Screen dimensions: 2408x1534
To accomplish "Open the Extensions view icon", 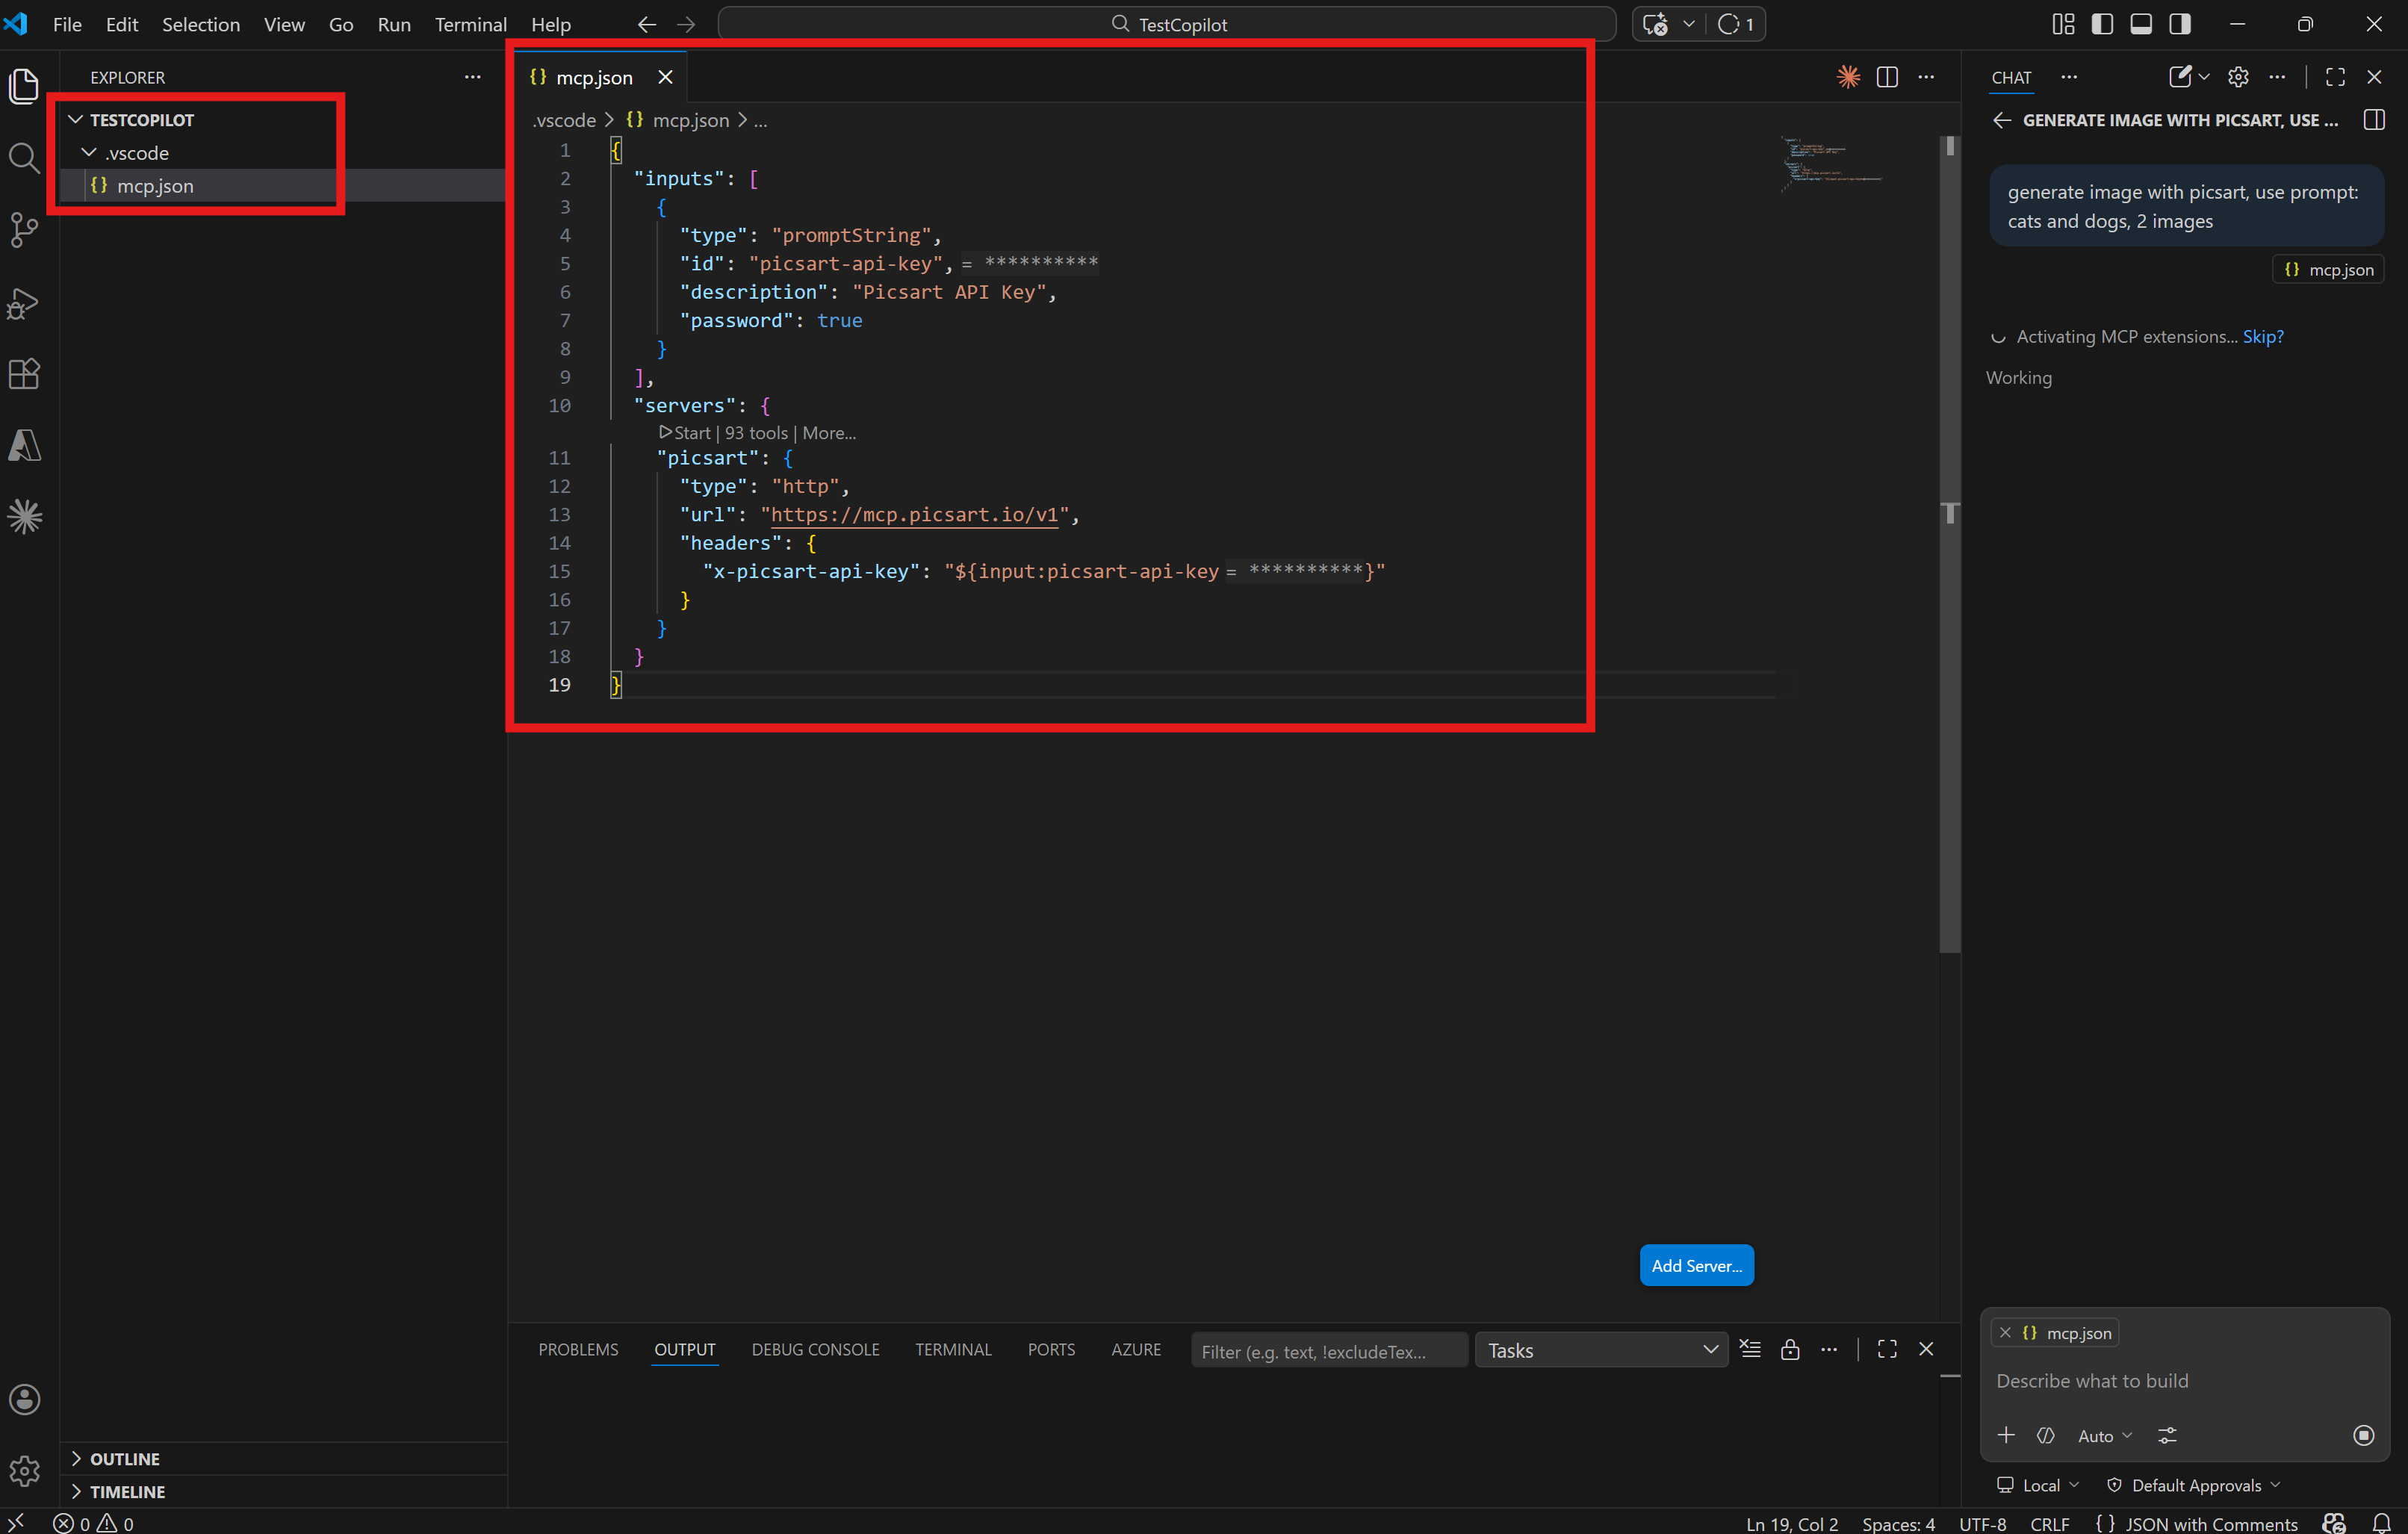I will (24, 374).
